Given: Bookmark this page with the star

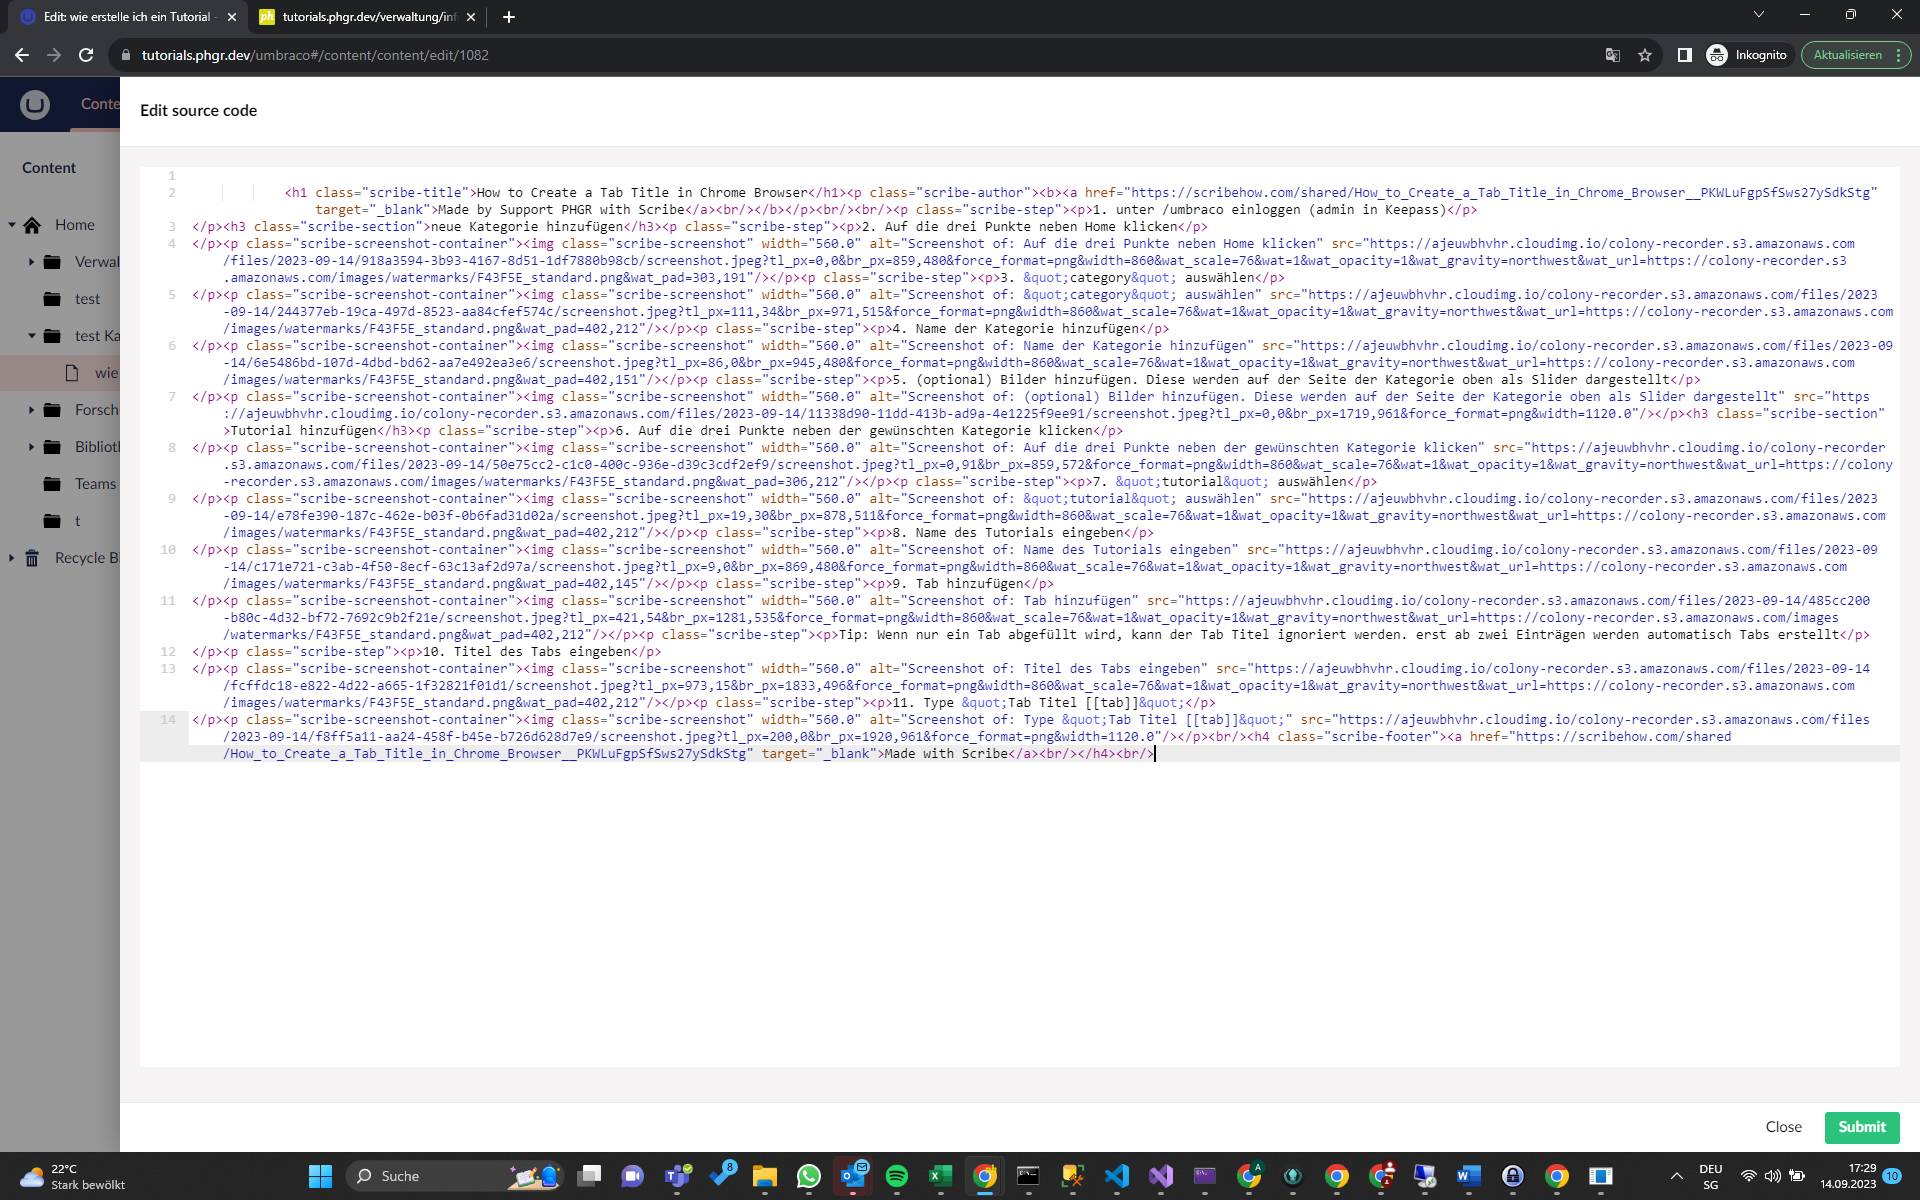Looking at the screenshot, I should click(1645, 55).
